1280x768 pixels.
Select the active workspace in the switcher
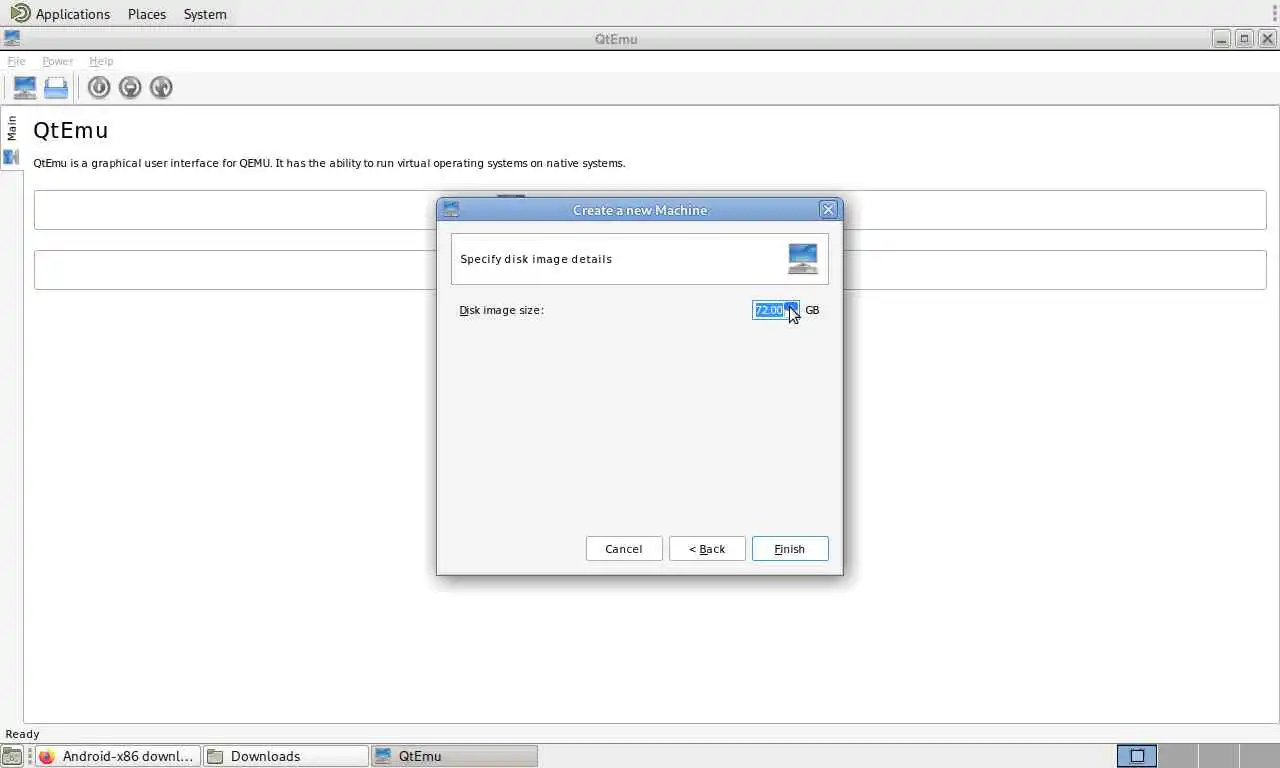click(x=1137, y=756)
